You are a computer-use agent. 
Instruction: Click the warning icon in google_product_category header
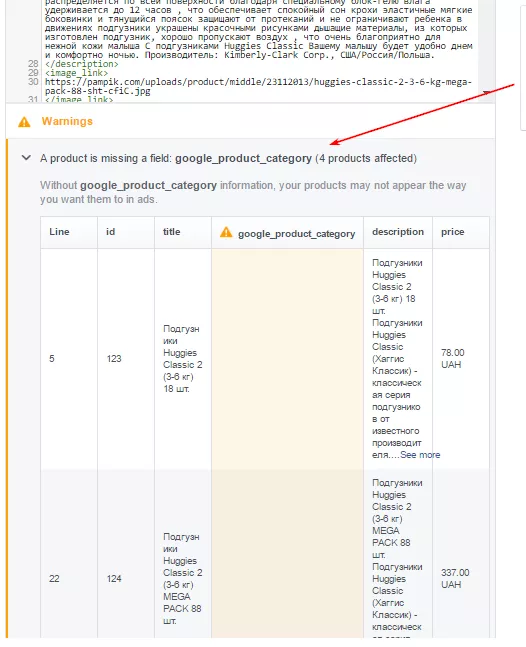pyautogui.click(x=226, y=232)
